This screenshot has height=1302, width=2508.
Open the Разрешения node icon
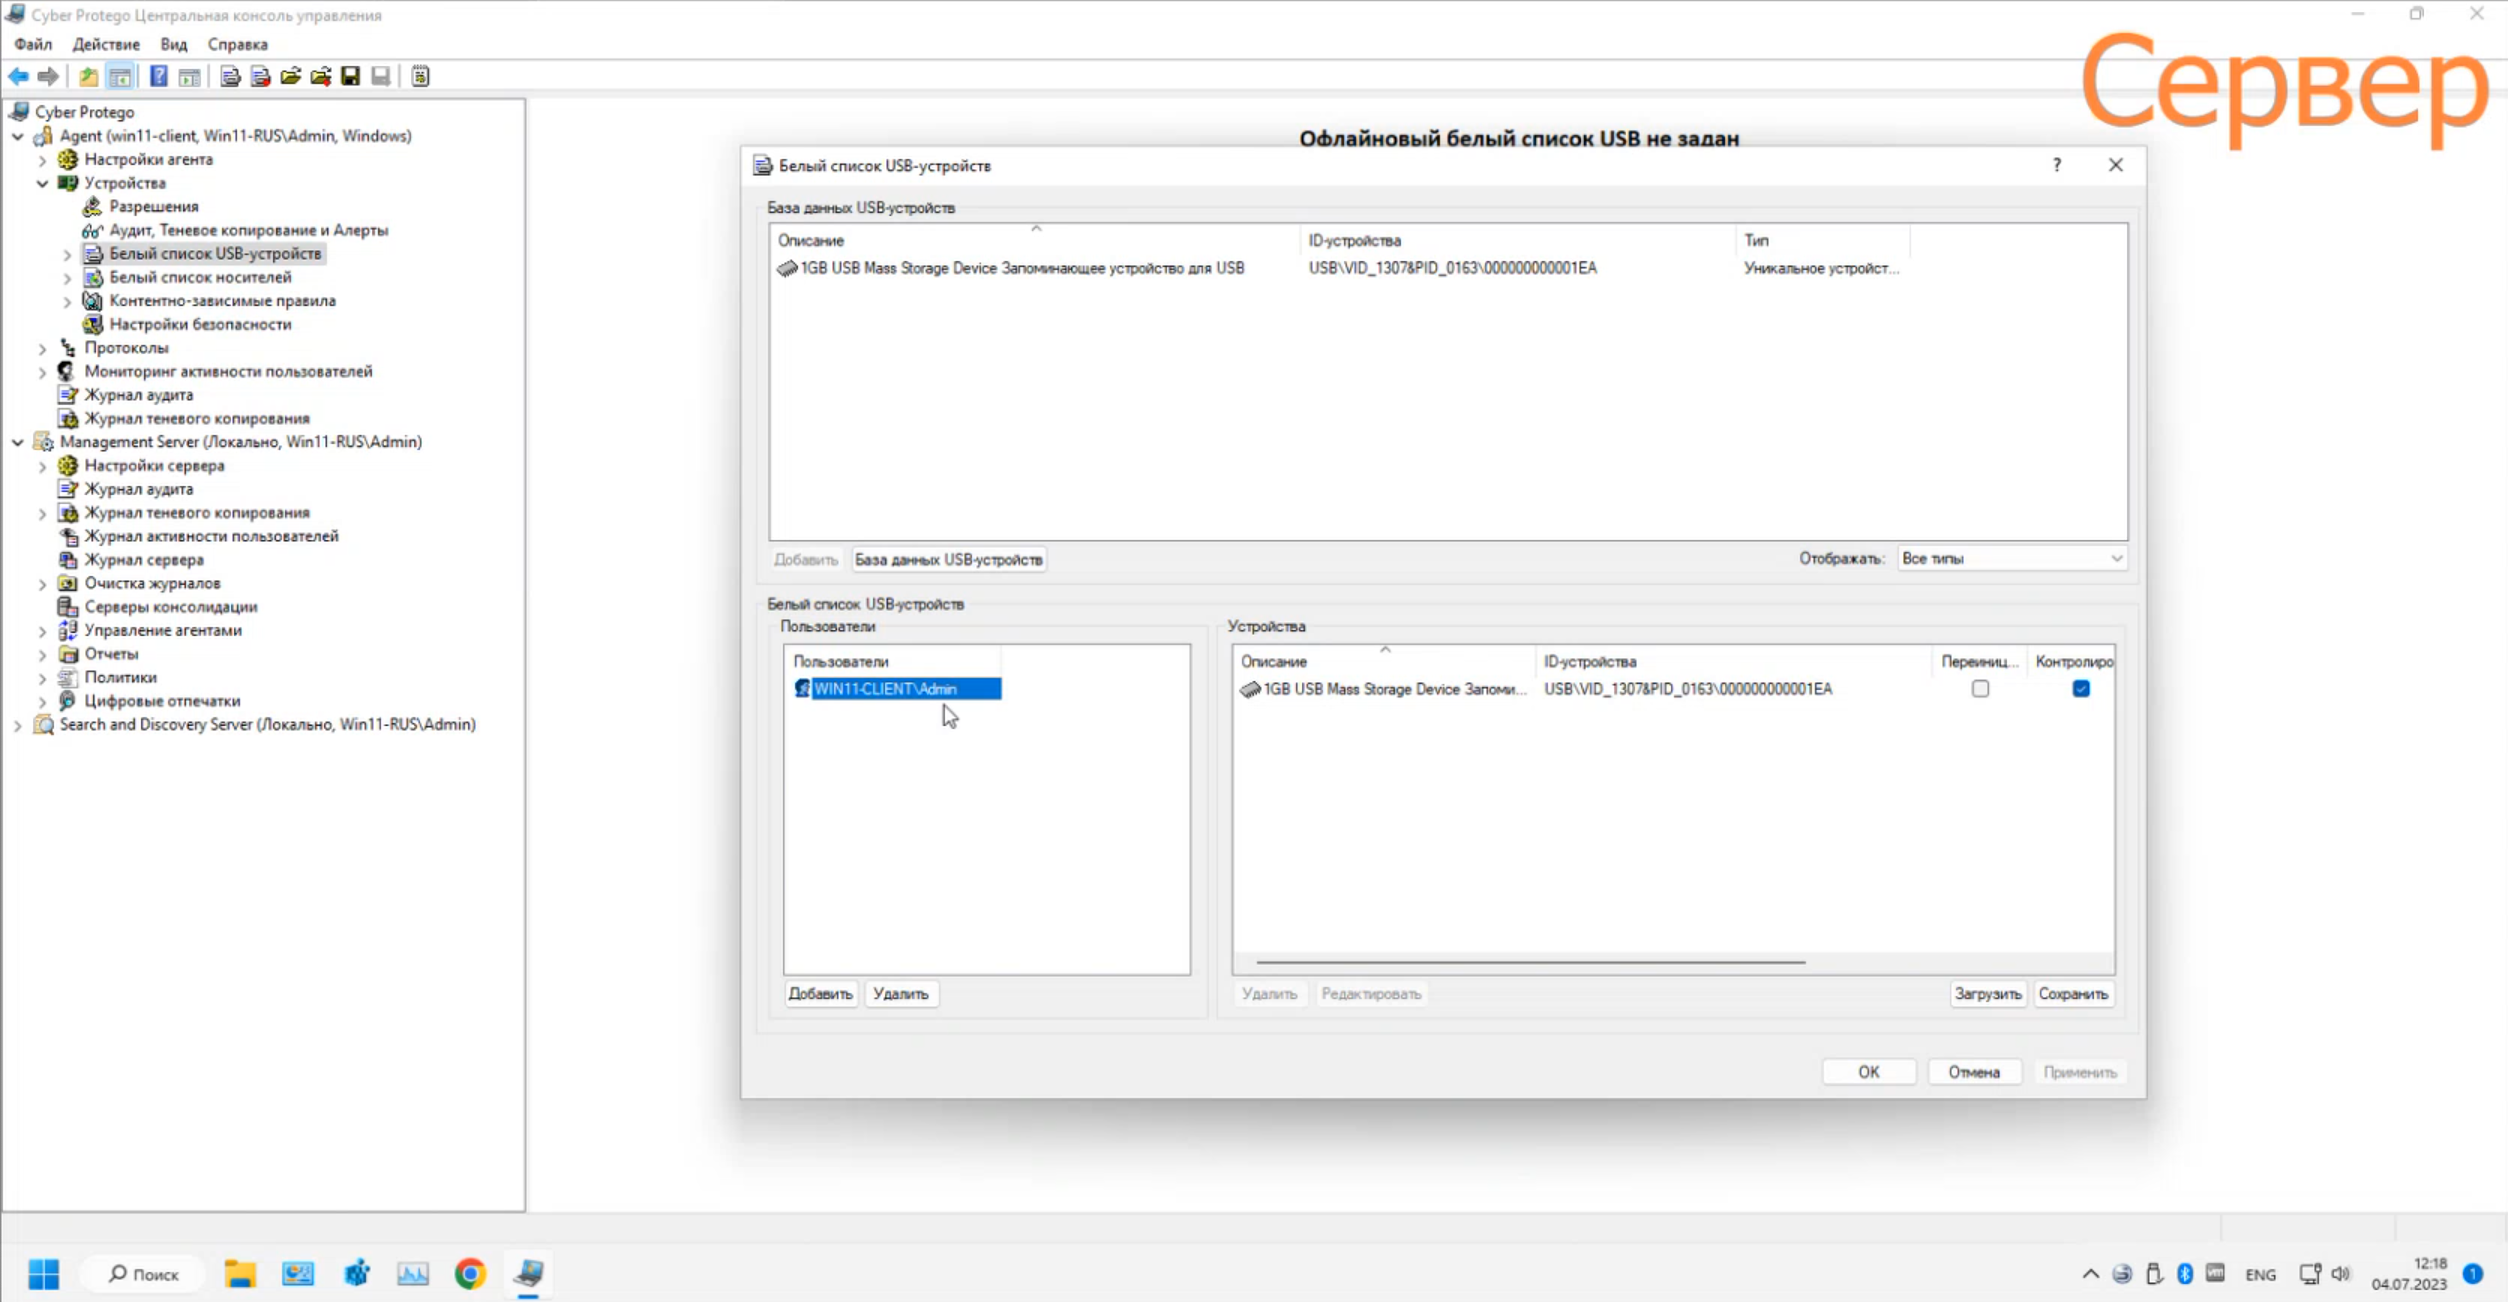pos(92,206)
